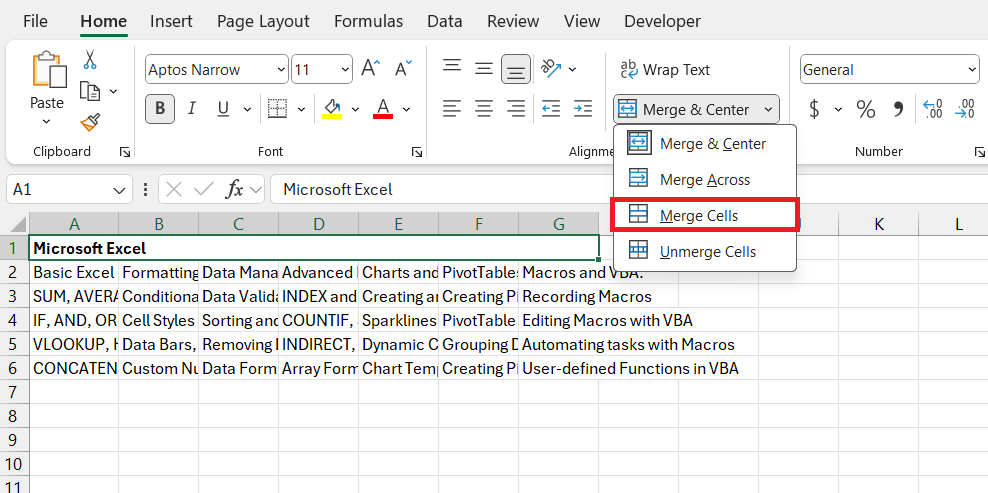Viewport: 988px width, 493px height.
Task: Choose Unmerge Cells option
Action: (x=704, y=252)
